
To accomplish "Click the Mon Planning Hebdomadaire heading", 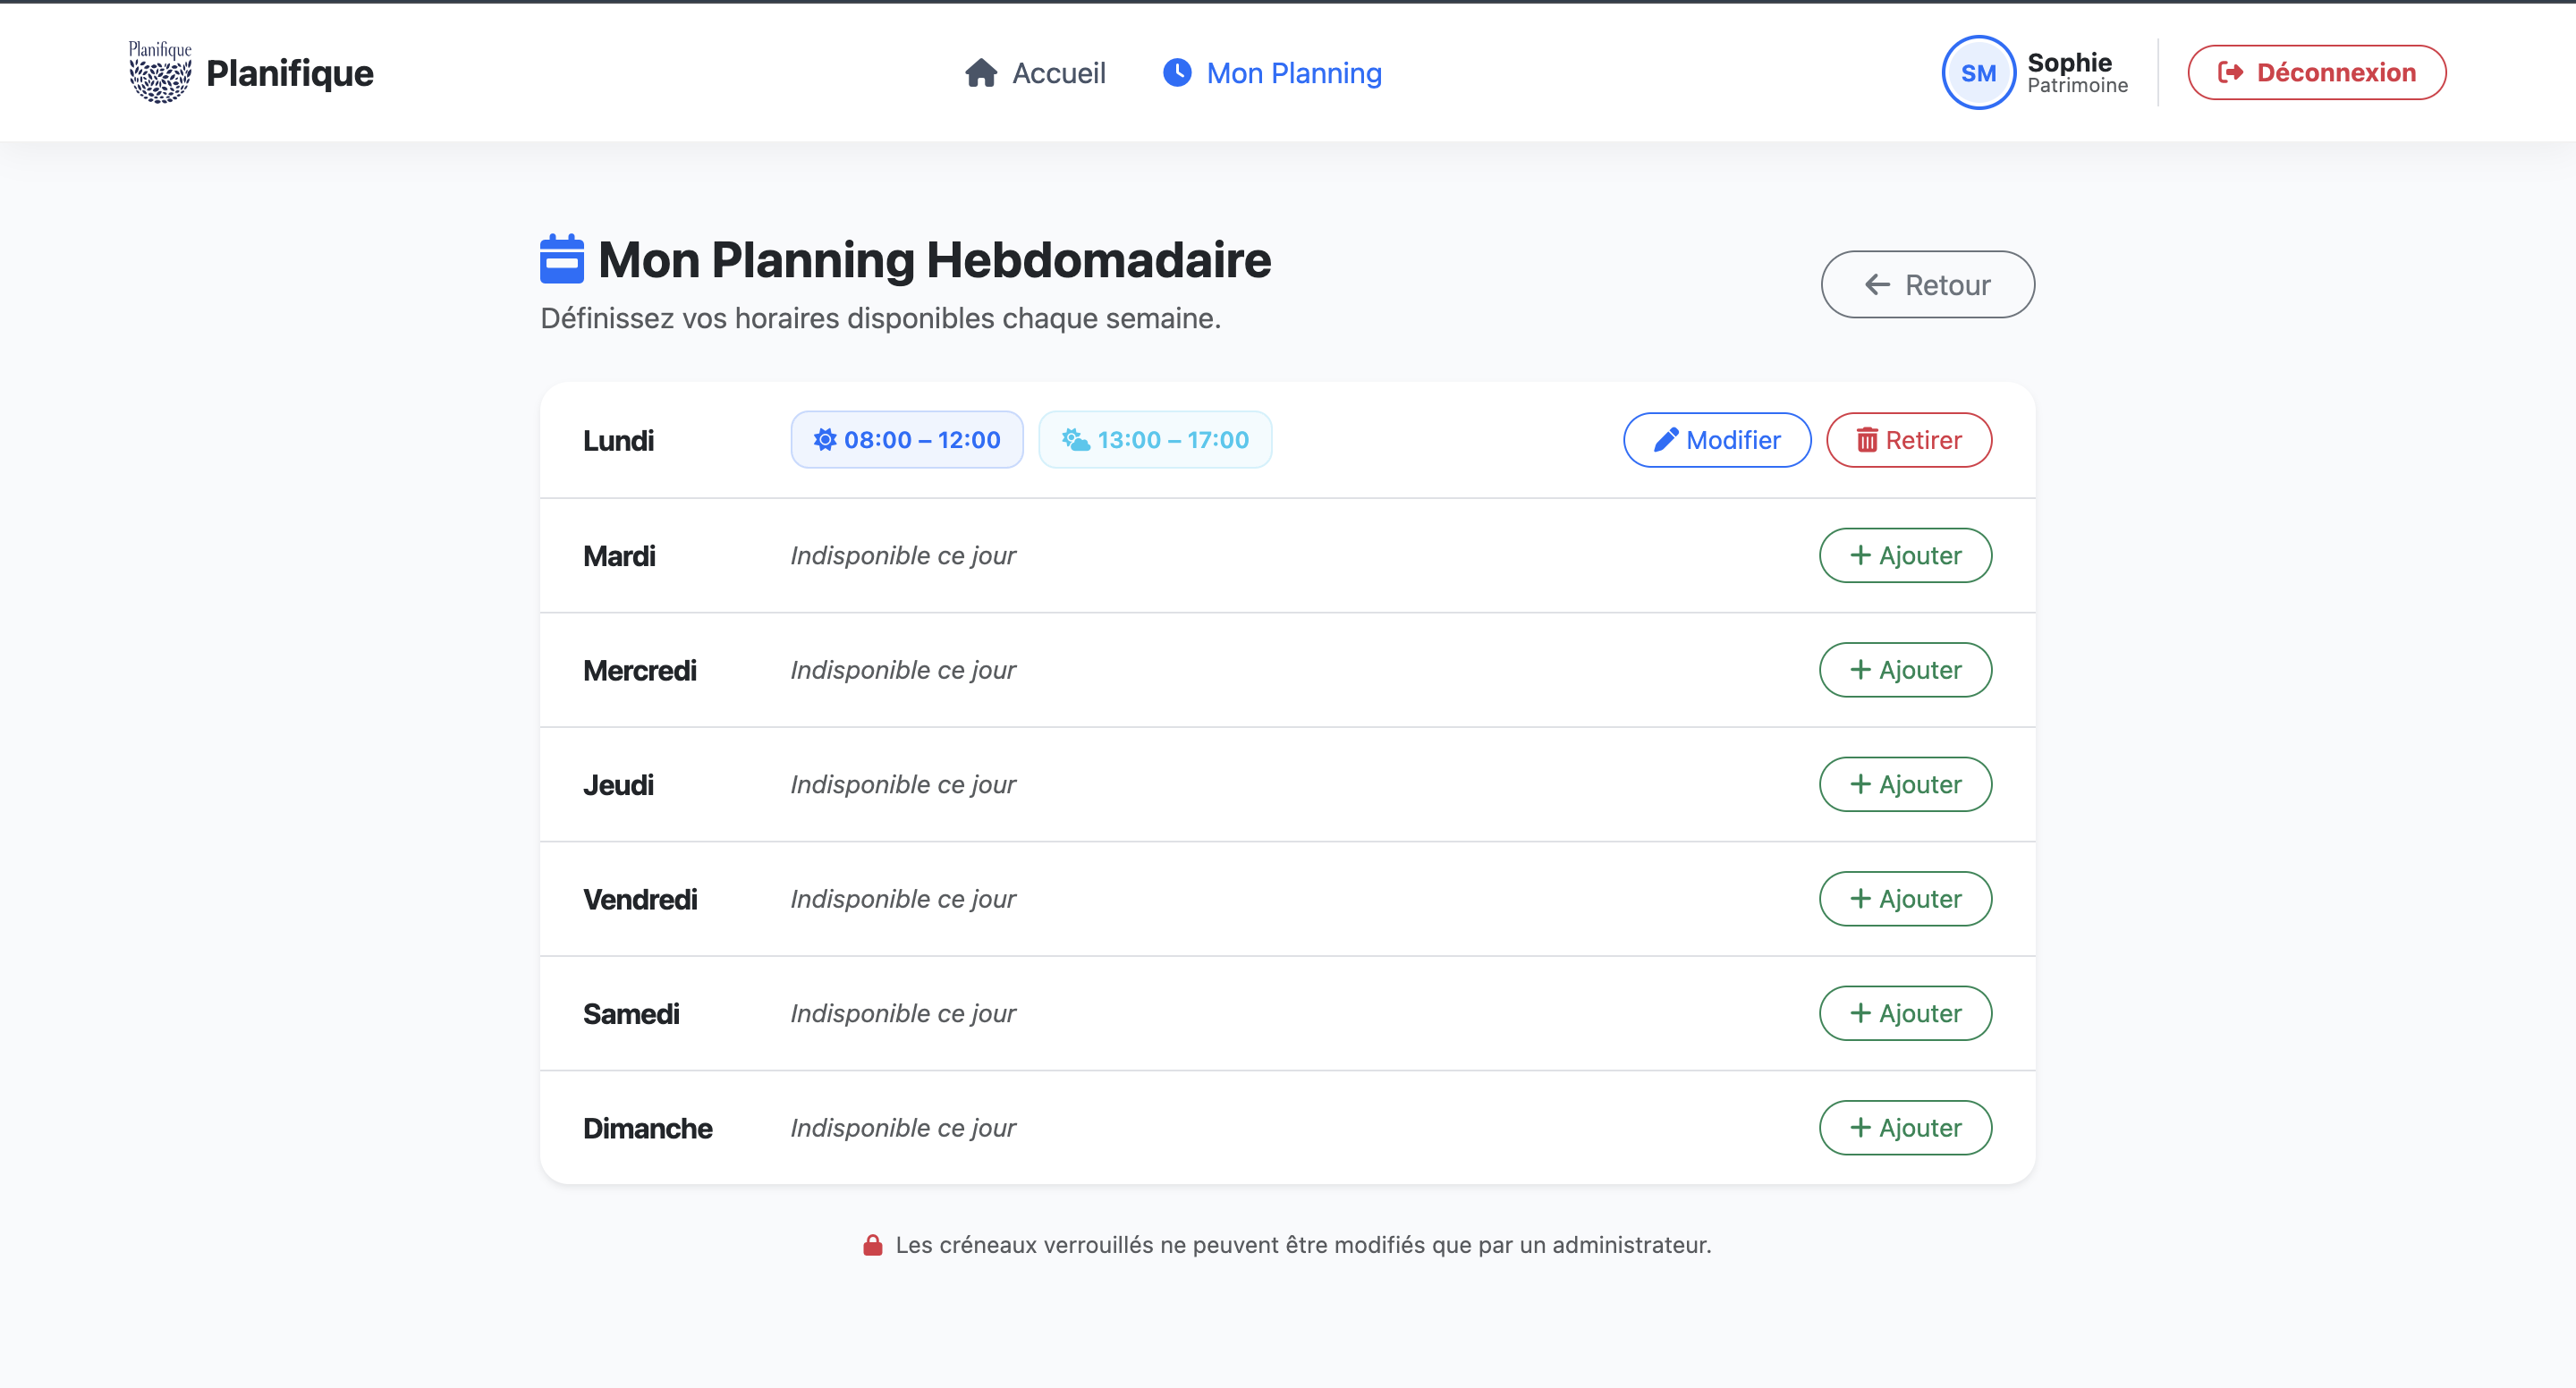I will pos(934,260).
